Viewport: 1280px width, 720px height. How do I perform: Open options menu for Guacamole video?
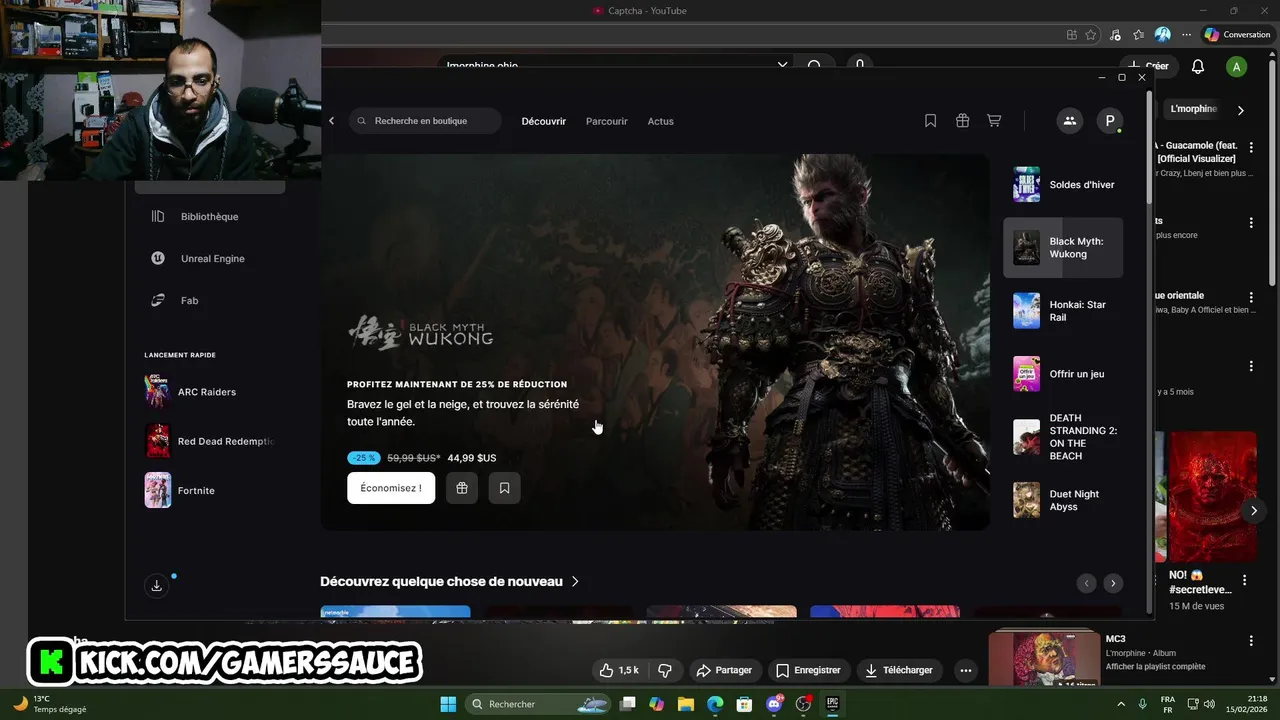[1251, 147]
